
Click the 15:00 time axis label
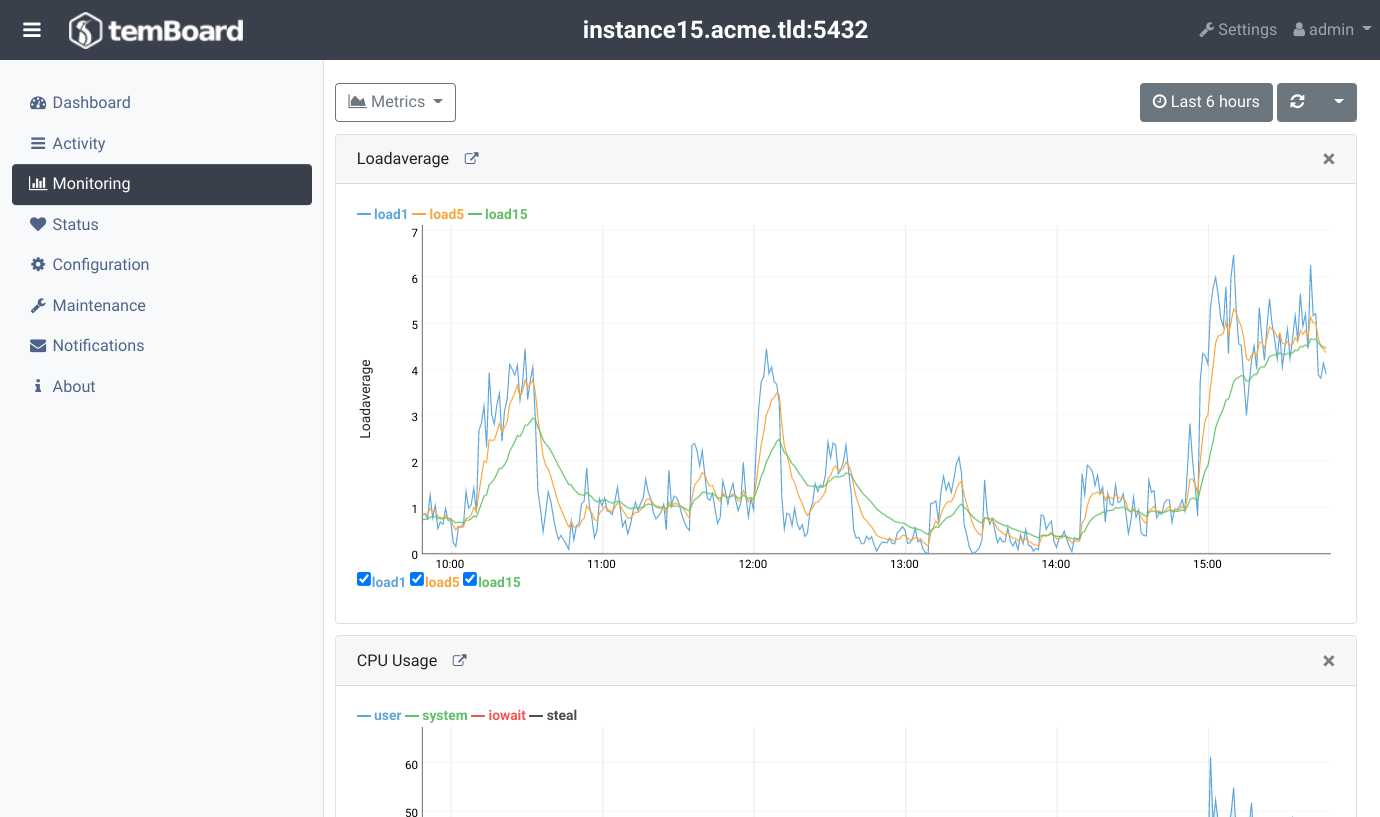point(1207,564)
